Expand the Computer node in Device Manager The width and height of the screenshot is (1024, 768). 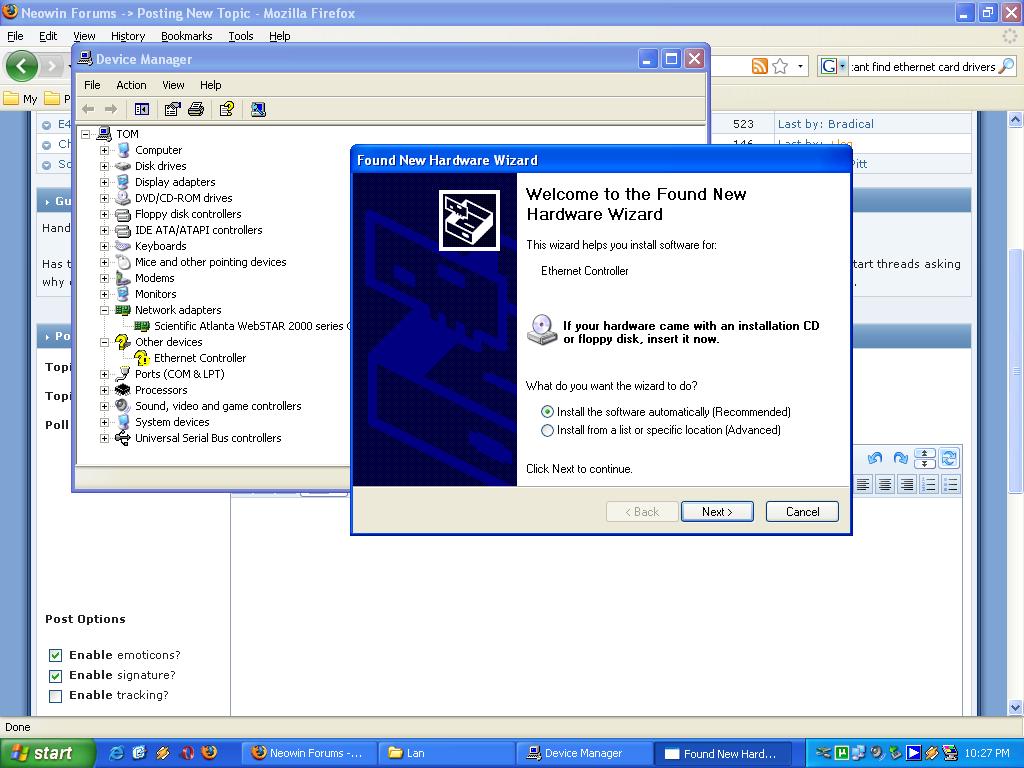(x=106, y=150)
